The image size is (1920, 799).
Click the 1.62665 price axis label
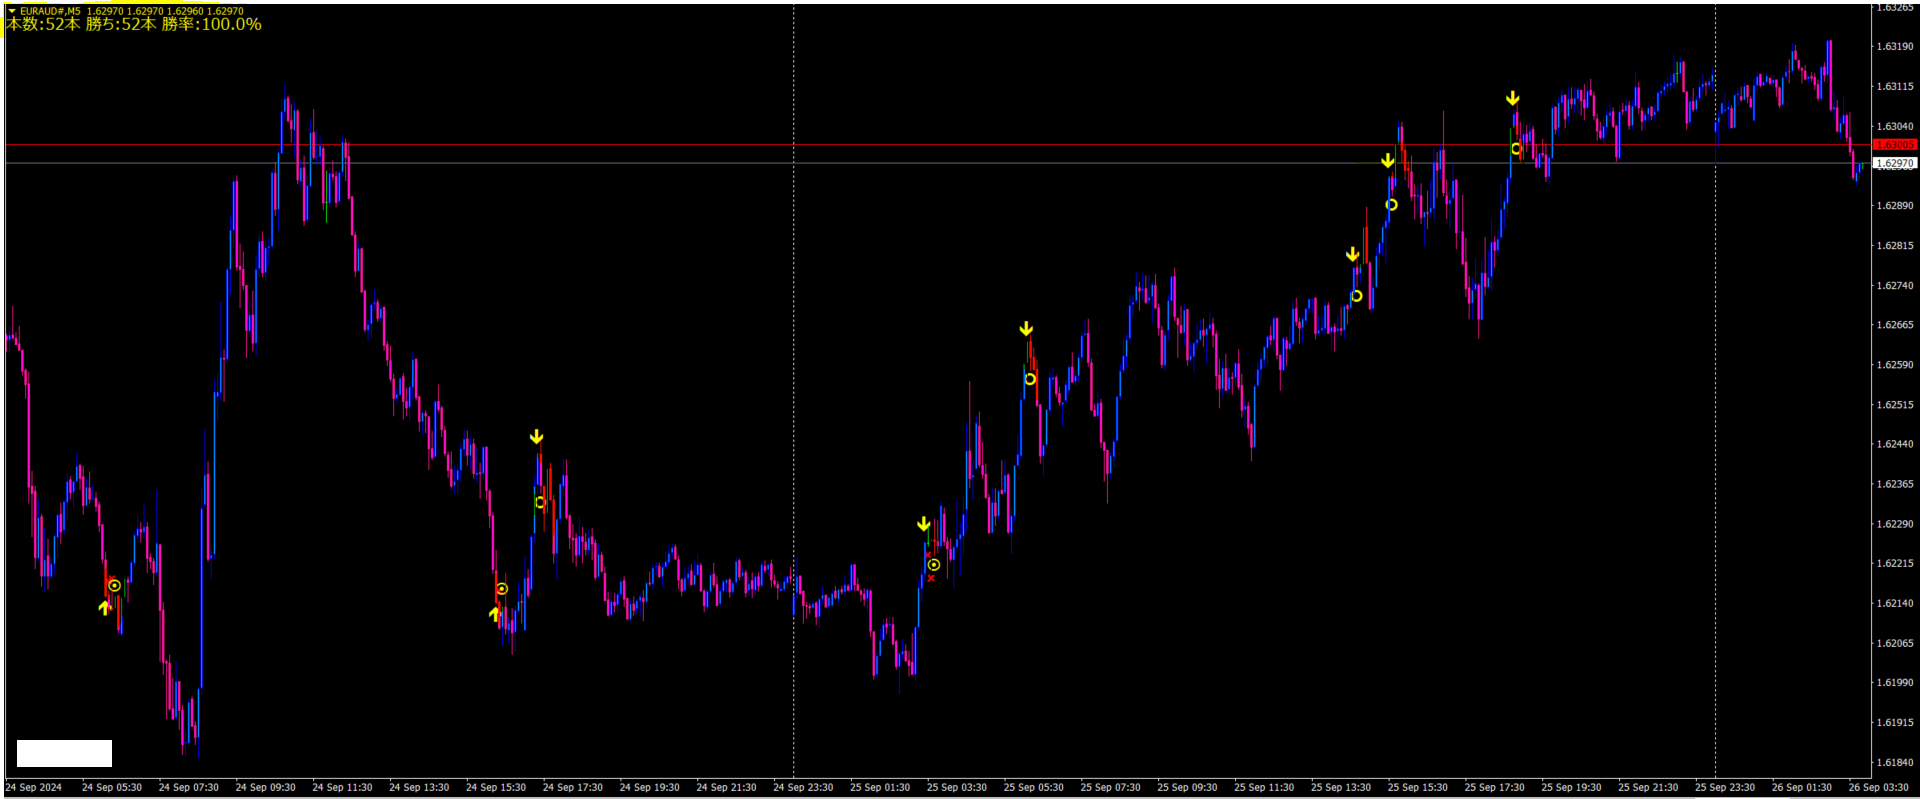tap(1895, 325)
